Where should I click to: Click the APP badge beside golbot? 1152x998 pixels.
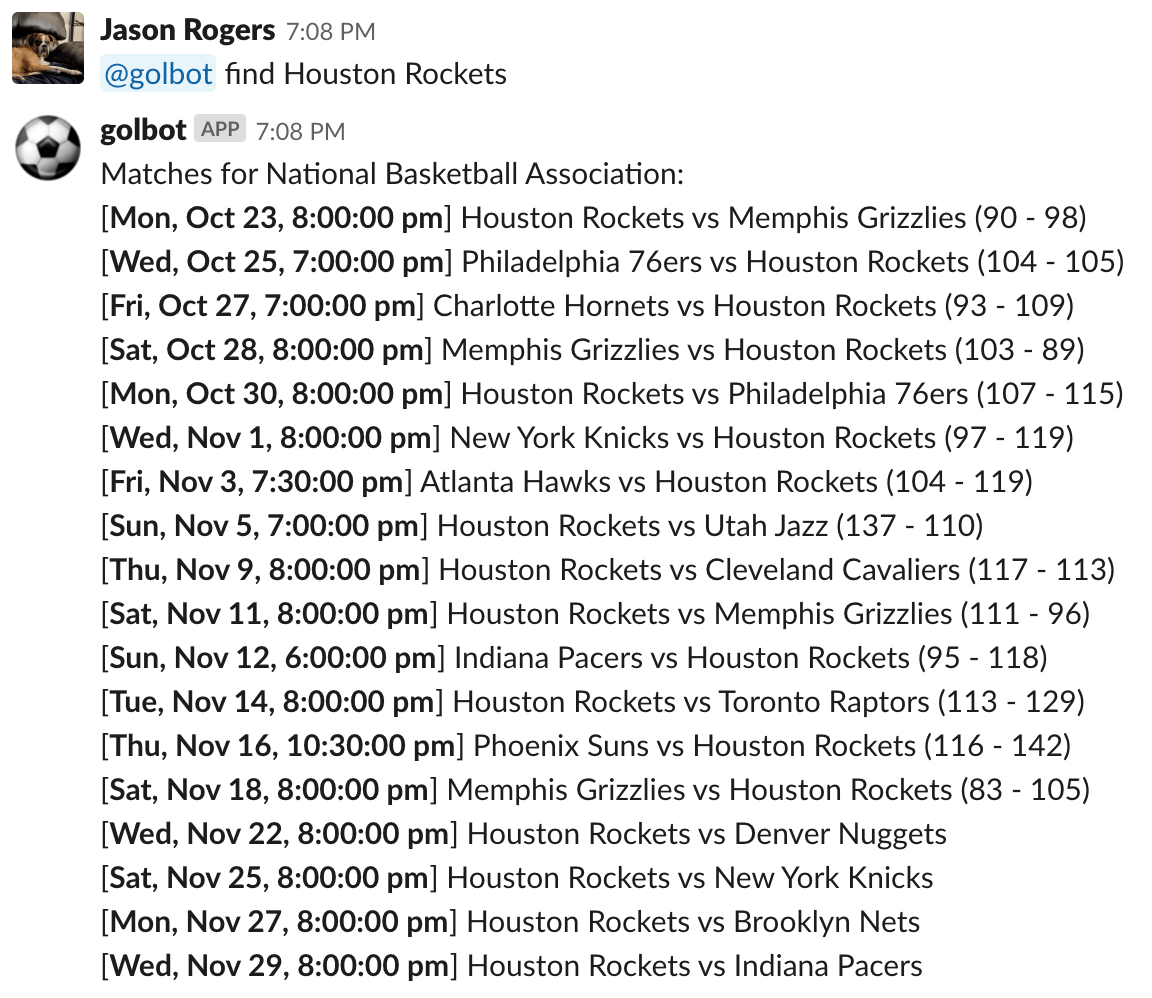[x=220, y=130]
